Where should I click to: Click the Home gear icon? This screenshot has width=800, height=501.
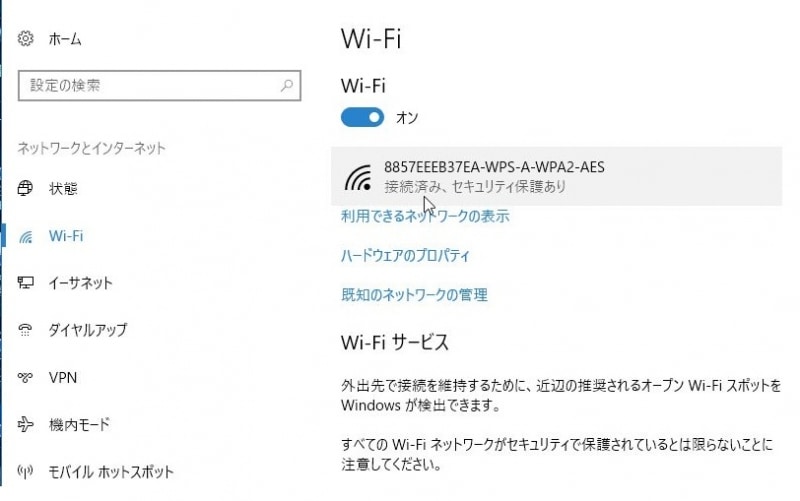pos(26,39)
